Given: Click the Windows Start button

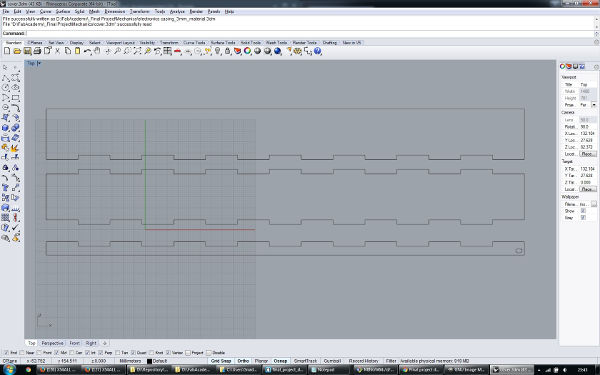Looking at the screenshot, I should click(10, 370).
